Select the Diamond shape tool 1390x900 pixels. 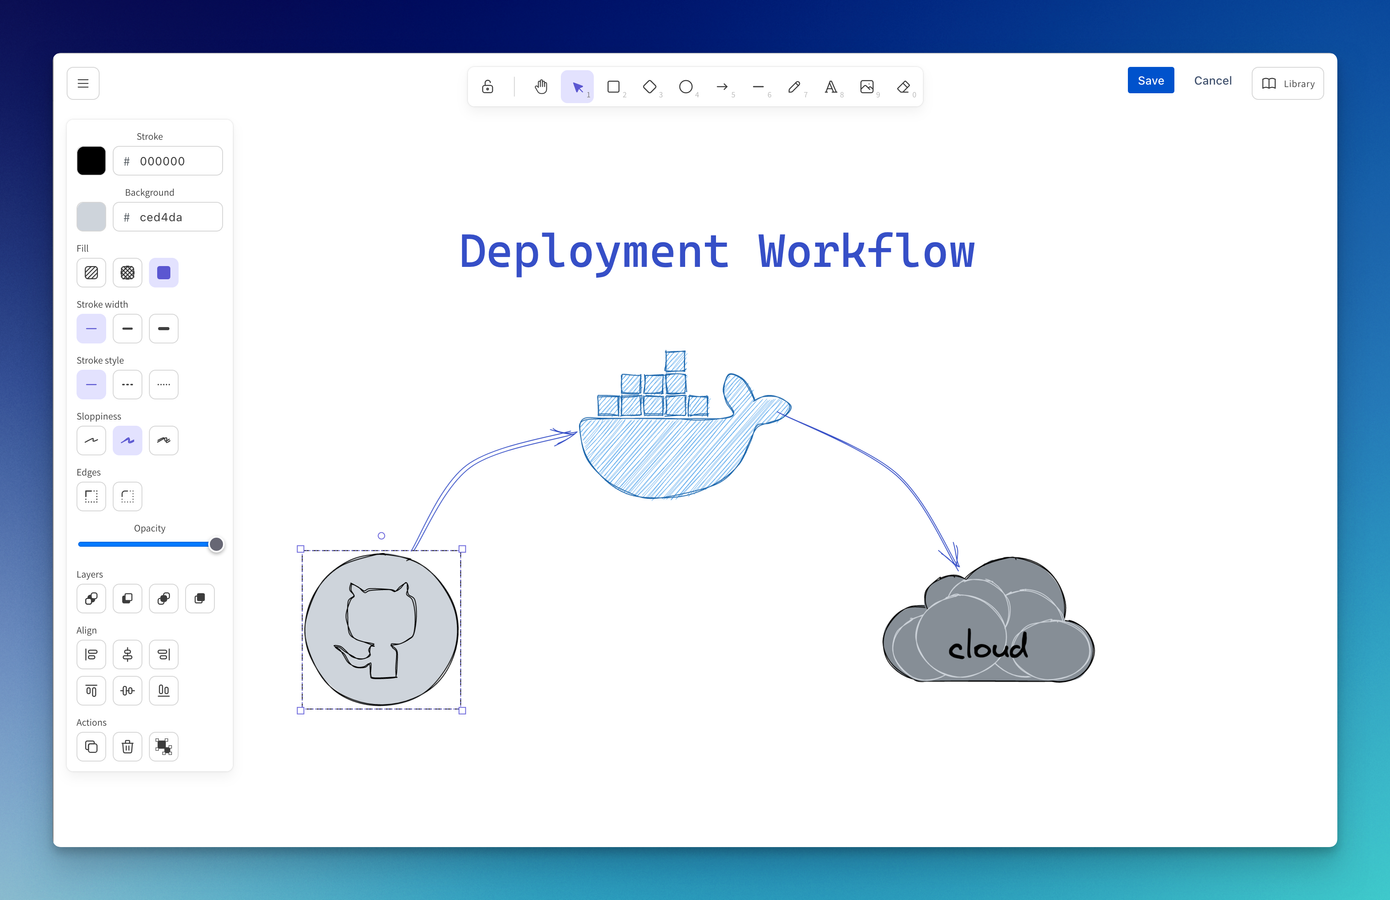pos(650,87)
